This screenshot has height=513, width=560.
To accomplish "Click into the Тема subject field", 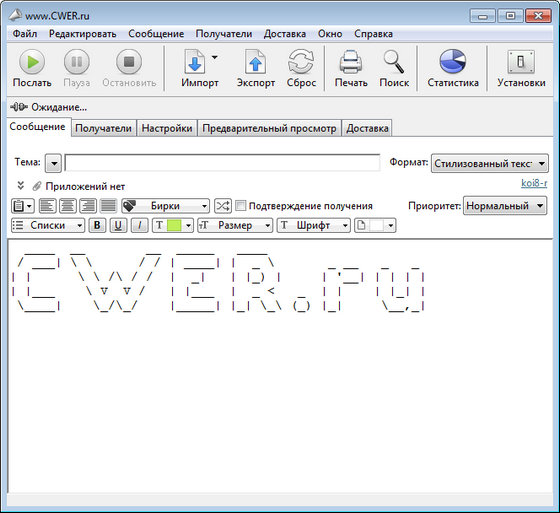I will pos(222,163).
